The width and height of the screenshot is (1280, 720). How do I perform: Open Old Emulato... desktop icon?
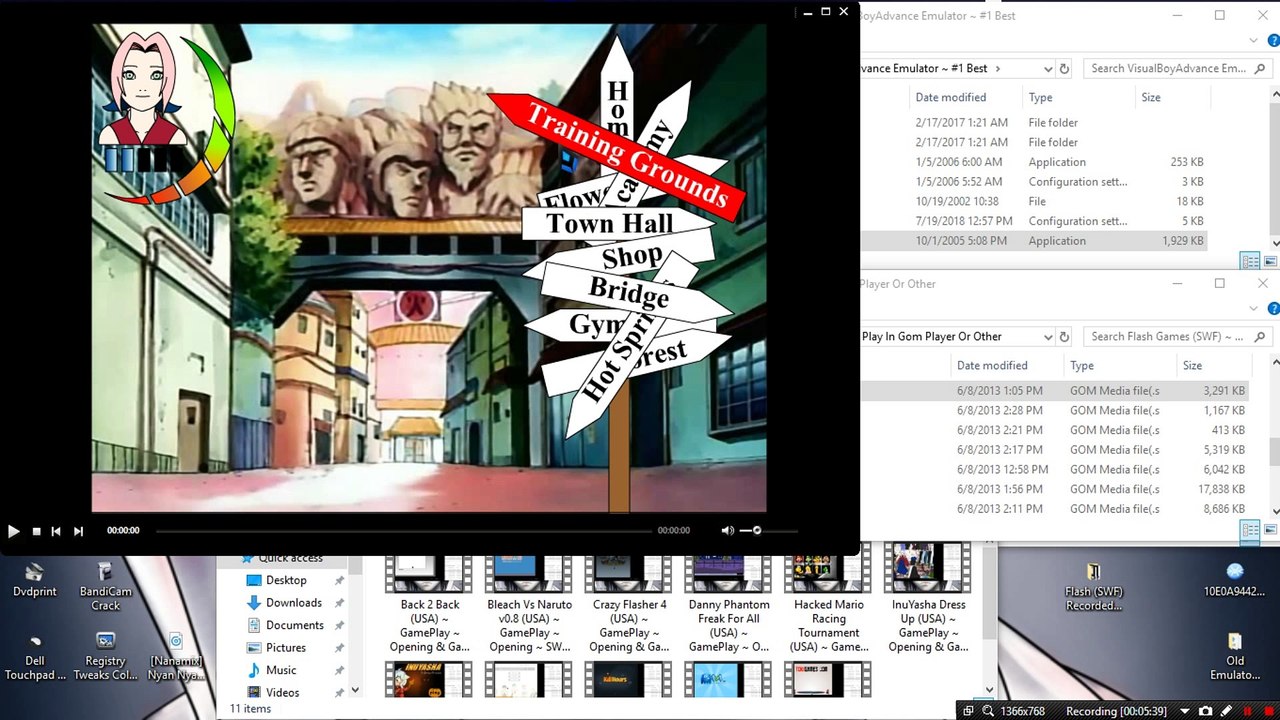click(1235, 657)
